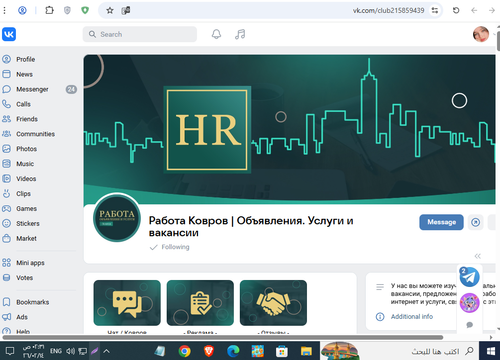This screenshot has height=360, width=500.
Task: Toggle the Following subscription status
Action: 170,247
